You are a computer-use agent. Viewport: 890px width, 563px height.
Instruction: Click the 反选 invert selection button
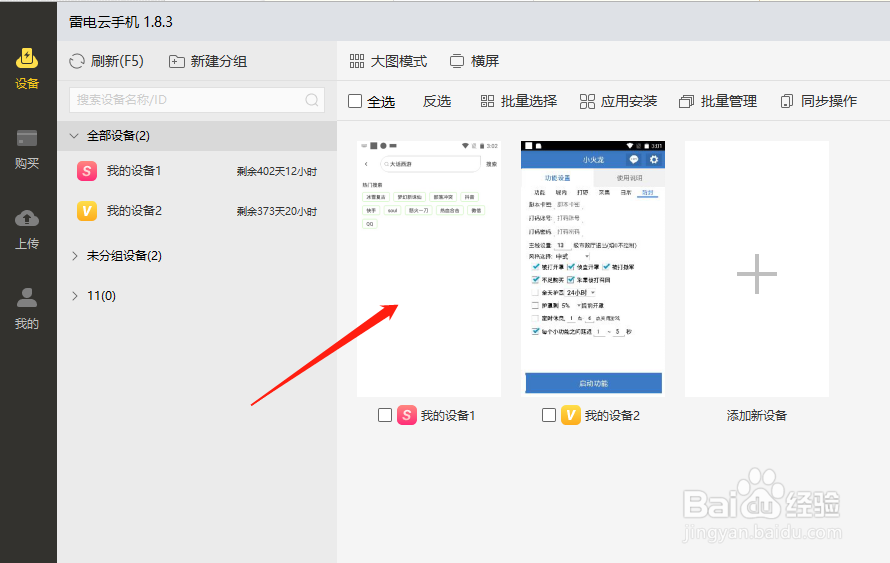coord(437,102)
